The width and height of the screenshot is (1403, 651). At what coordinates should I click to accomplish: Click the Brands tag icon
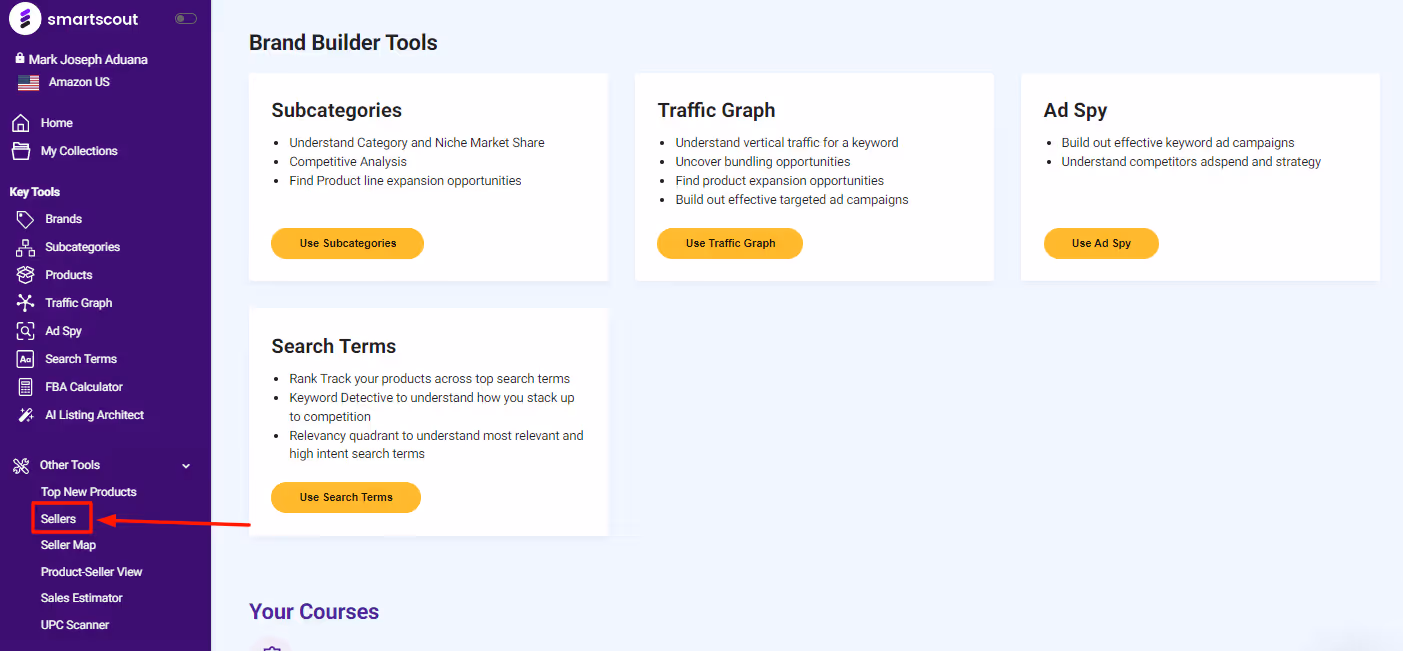[26, 219]
